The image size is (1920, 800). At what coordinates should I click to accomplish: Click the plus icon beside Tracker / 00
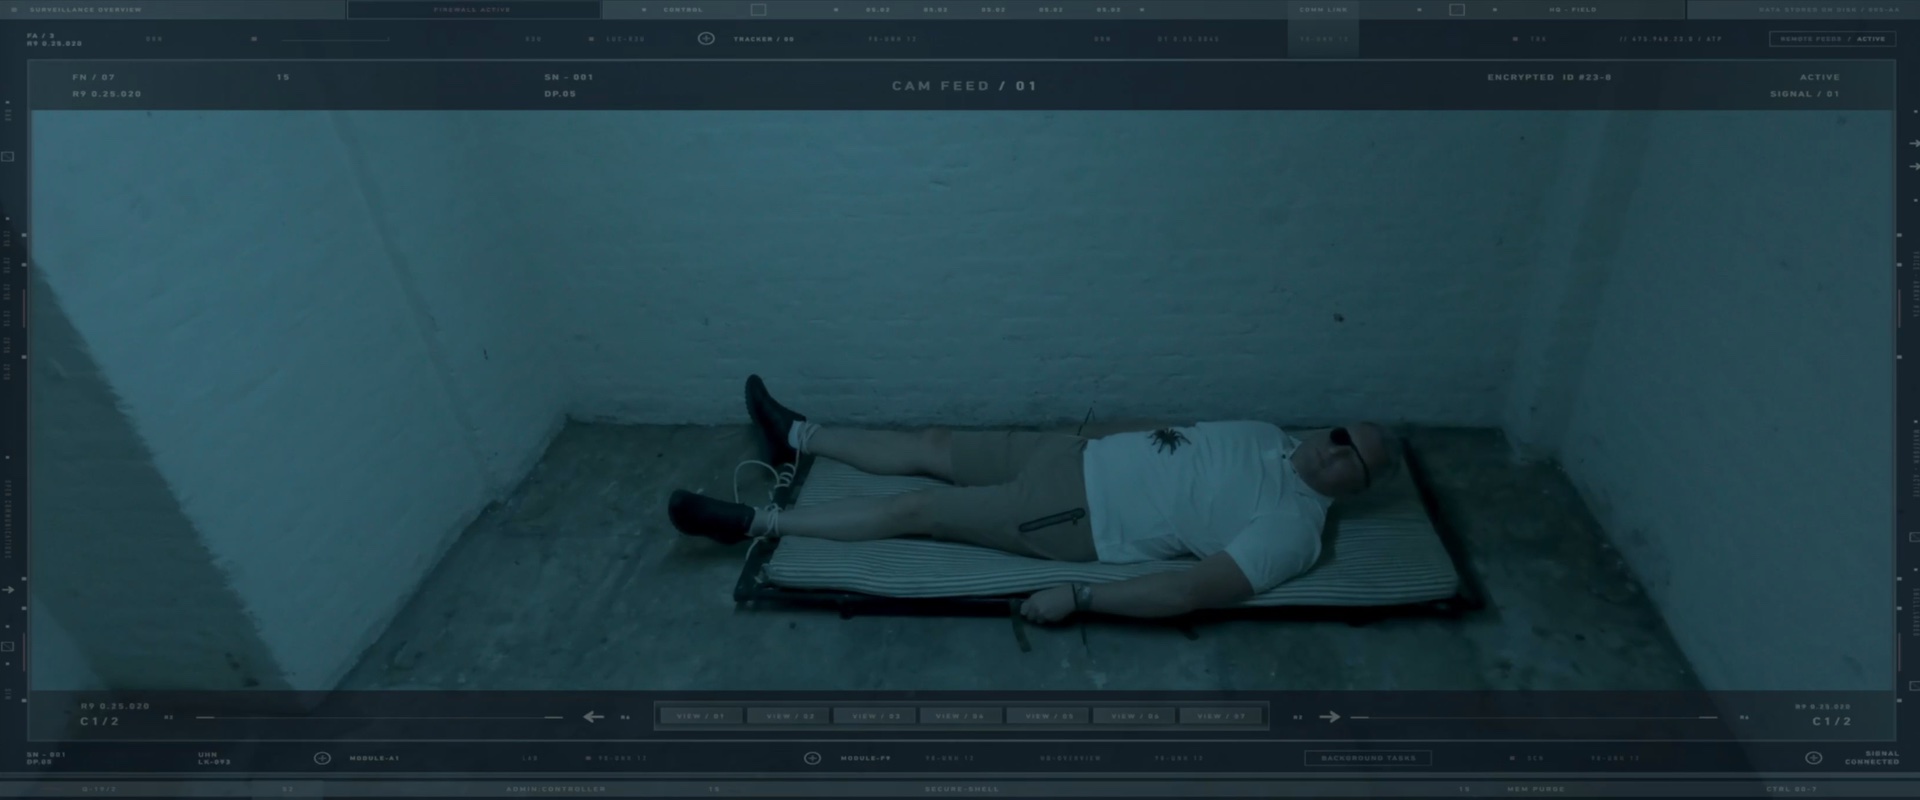tap(706, 39)
